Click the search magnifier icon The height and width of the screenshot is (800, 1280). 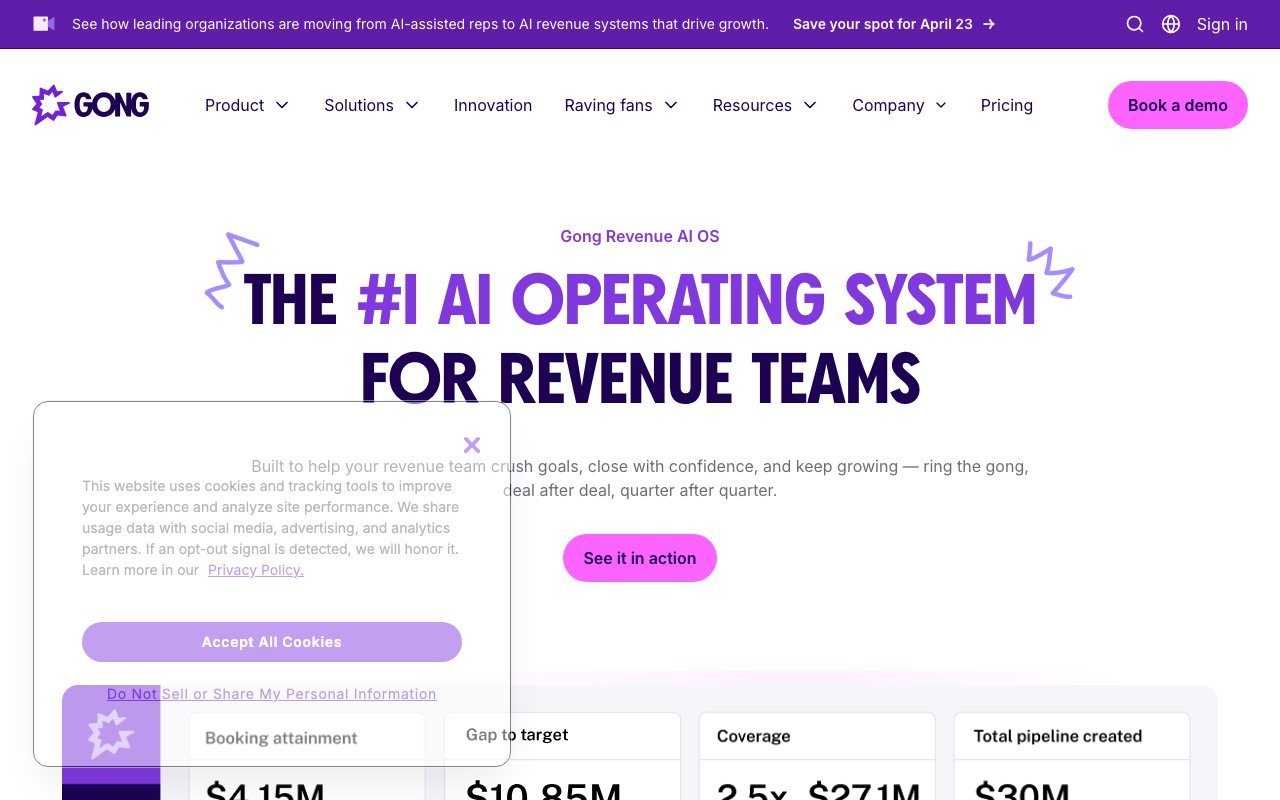coord(1135,24)
